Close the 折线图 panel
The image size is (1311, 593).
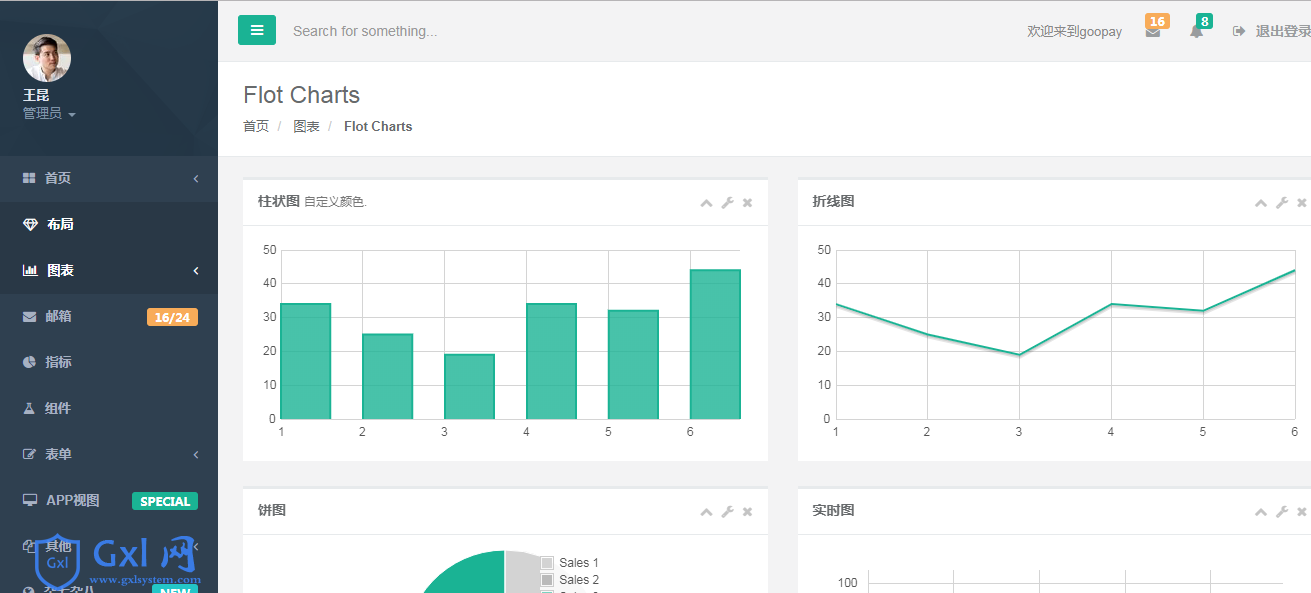(x=1302, y=203)
